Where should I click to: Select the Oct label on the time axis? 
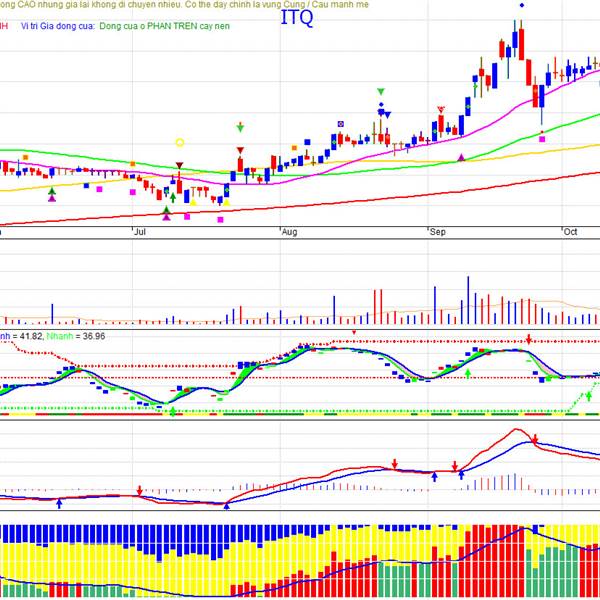tap(570, 232)
